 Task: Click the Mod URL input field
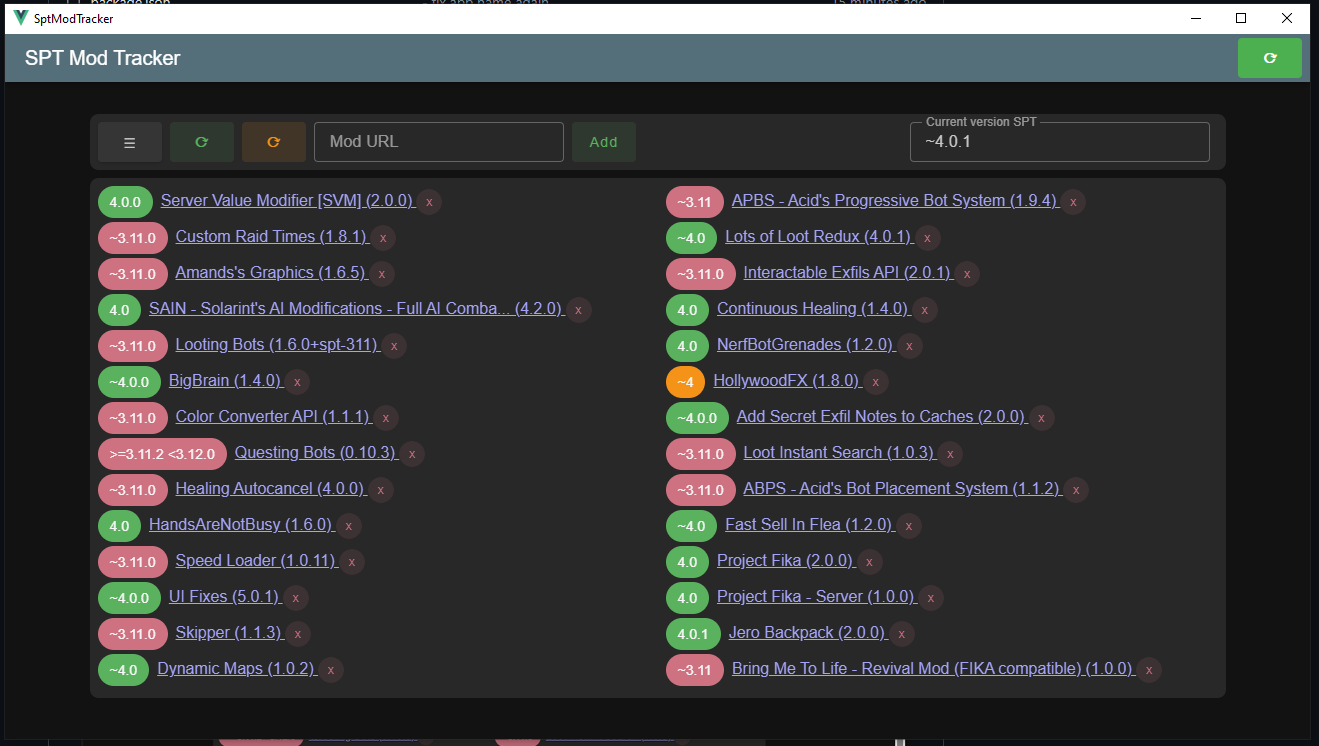(439, 142)
